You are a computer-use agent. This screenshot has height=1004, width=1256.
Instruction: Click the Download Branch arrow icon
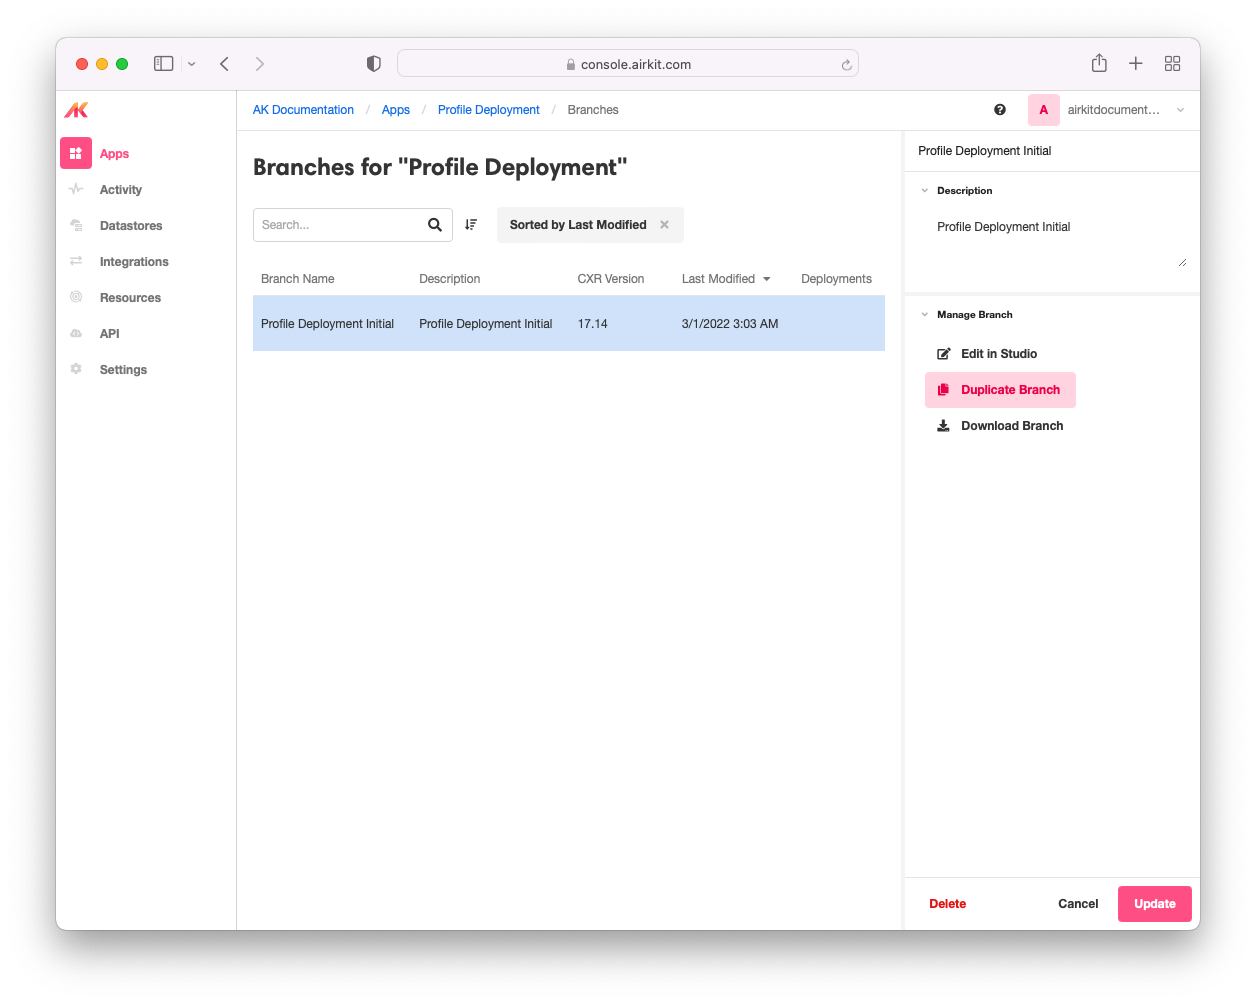943,426
